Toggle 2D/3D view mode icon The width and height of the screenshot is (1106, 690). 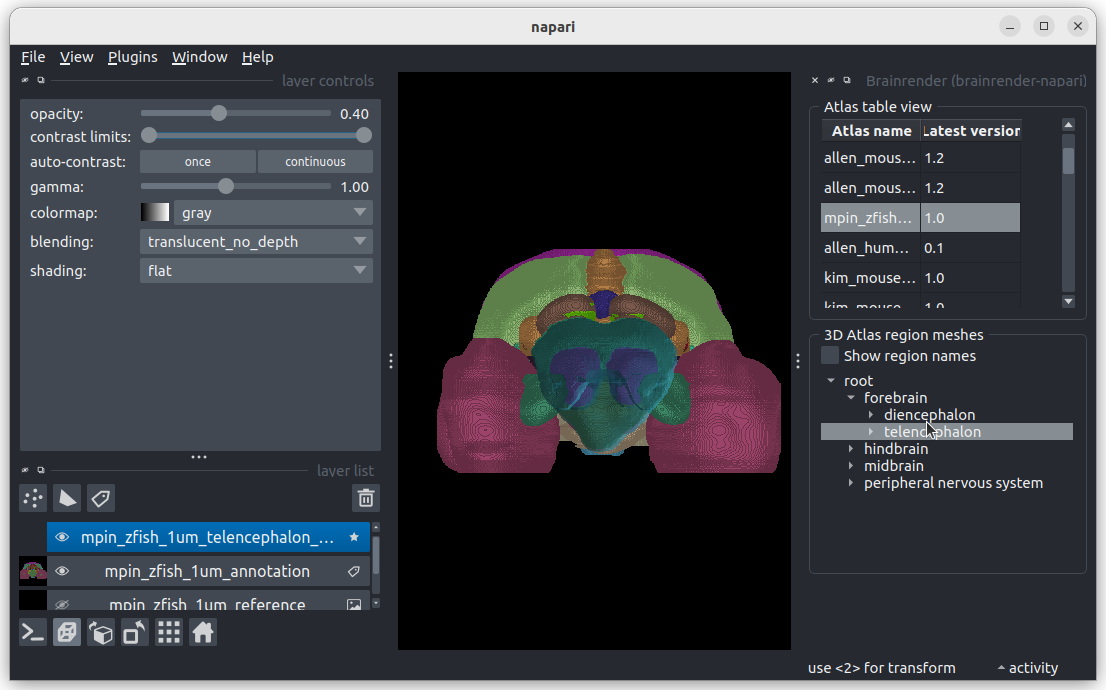tap(67, 632)
